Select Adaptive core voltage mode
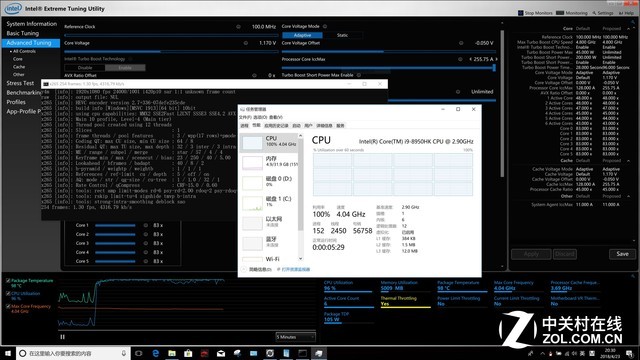 pos(302,35)
